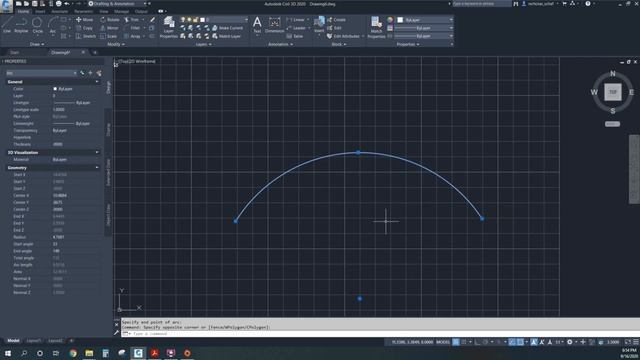Select the Fillet tool
This screenshot has height=360, width=640.
click(132, 28)
